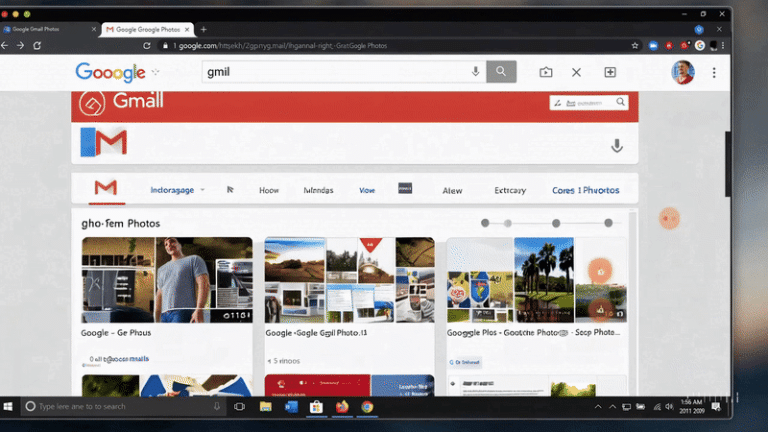Viewport: 768px width, 432px height.
Task: Go back with the browser back arrow
Action: pos(5,46)
